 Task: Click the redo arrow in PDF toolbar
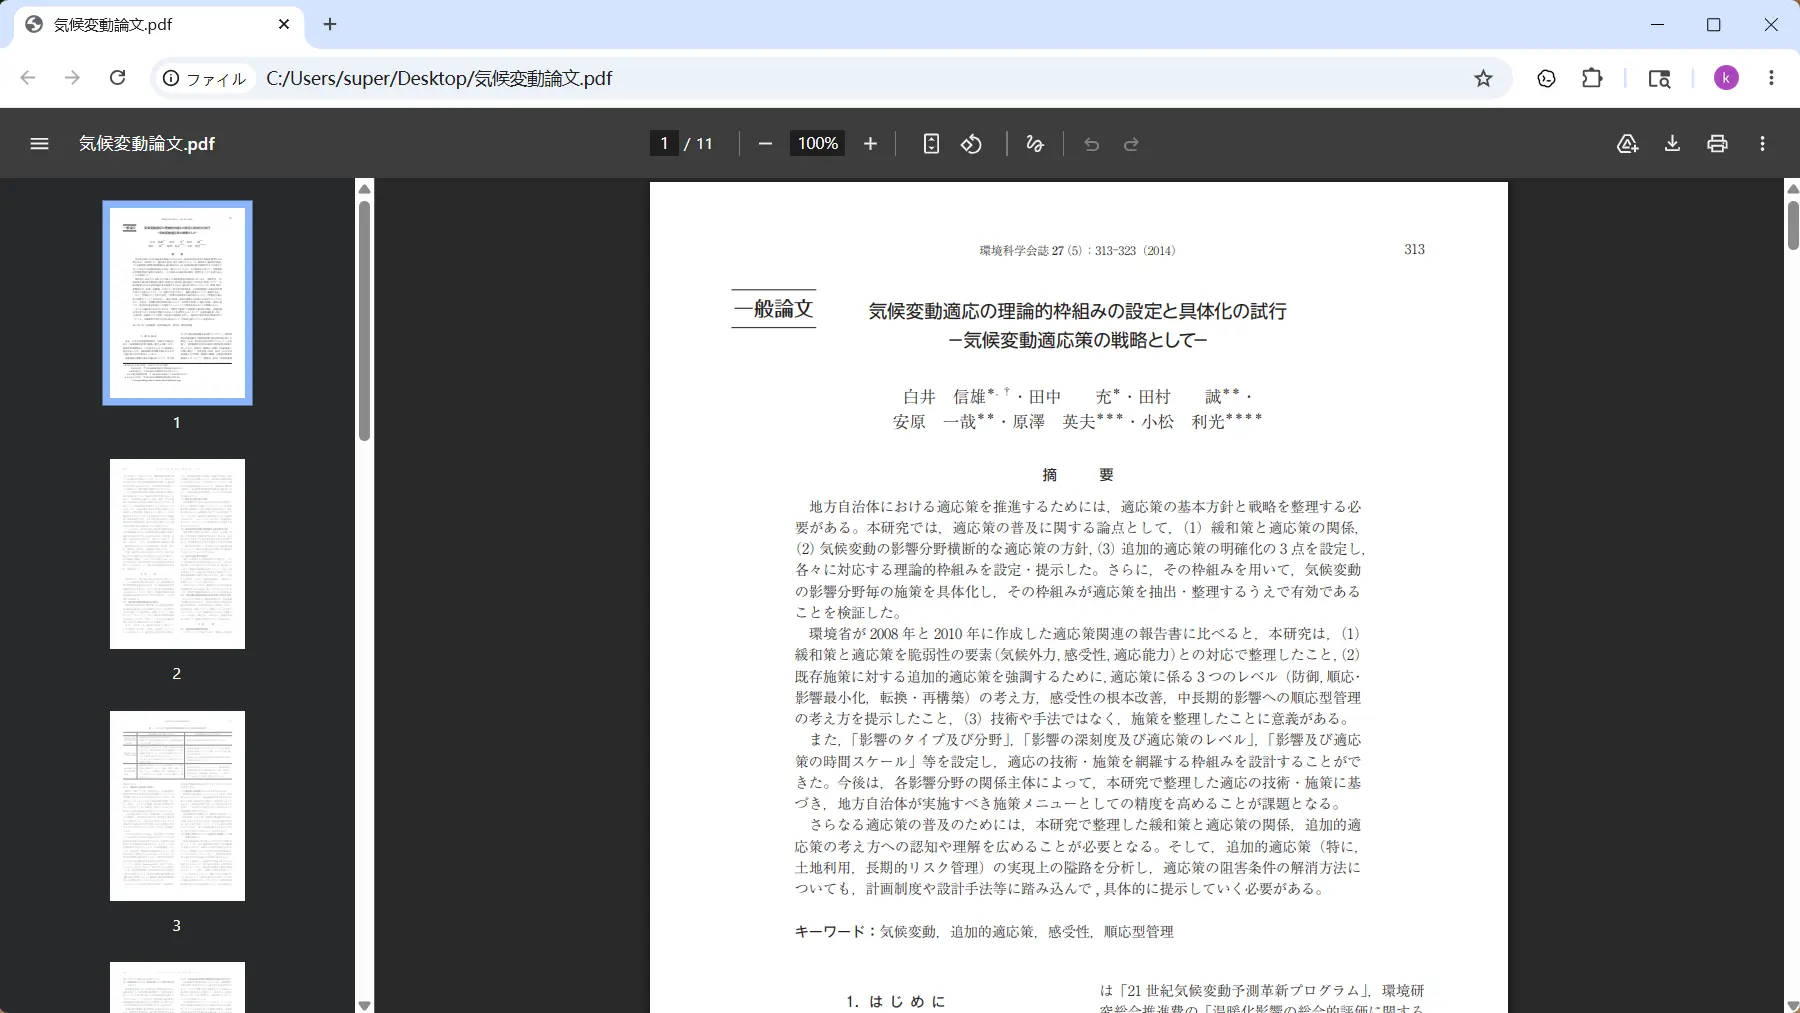[1131, 144]
